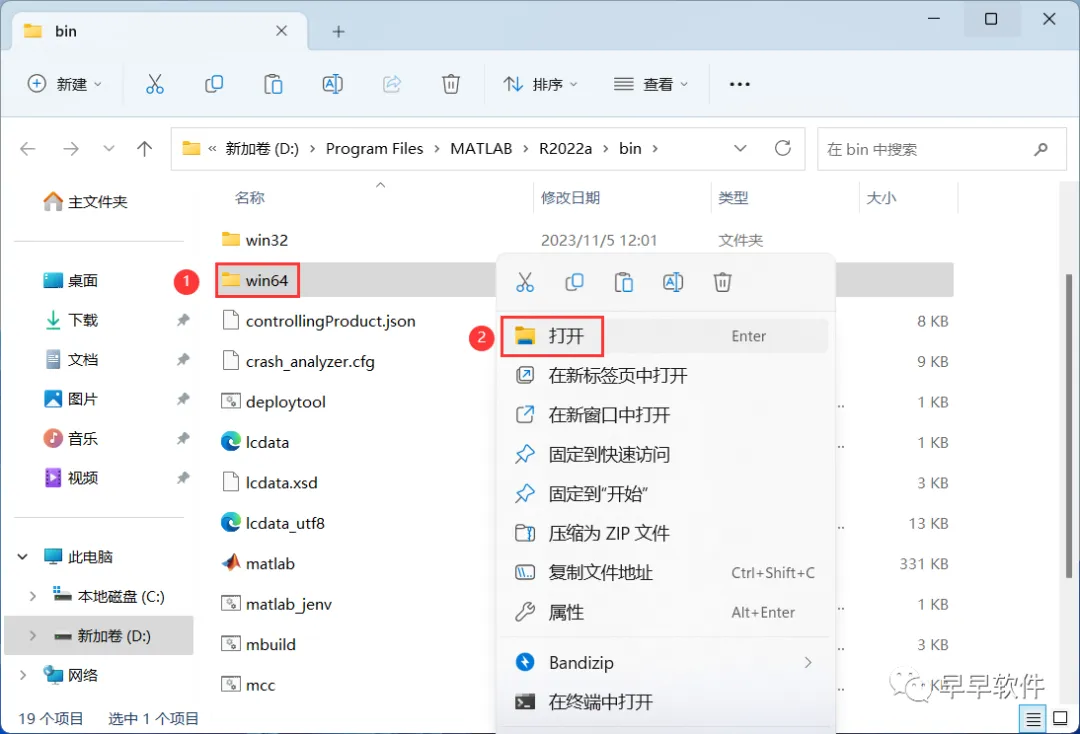Screen dimensions: 1080x734
Task: Click the vertical scrollbar of the file list
Action: tap(1068, 426)
